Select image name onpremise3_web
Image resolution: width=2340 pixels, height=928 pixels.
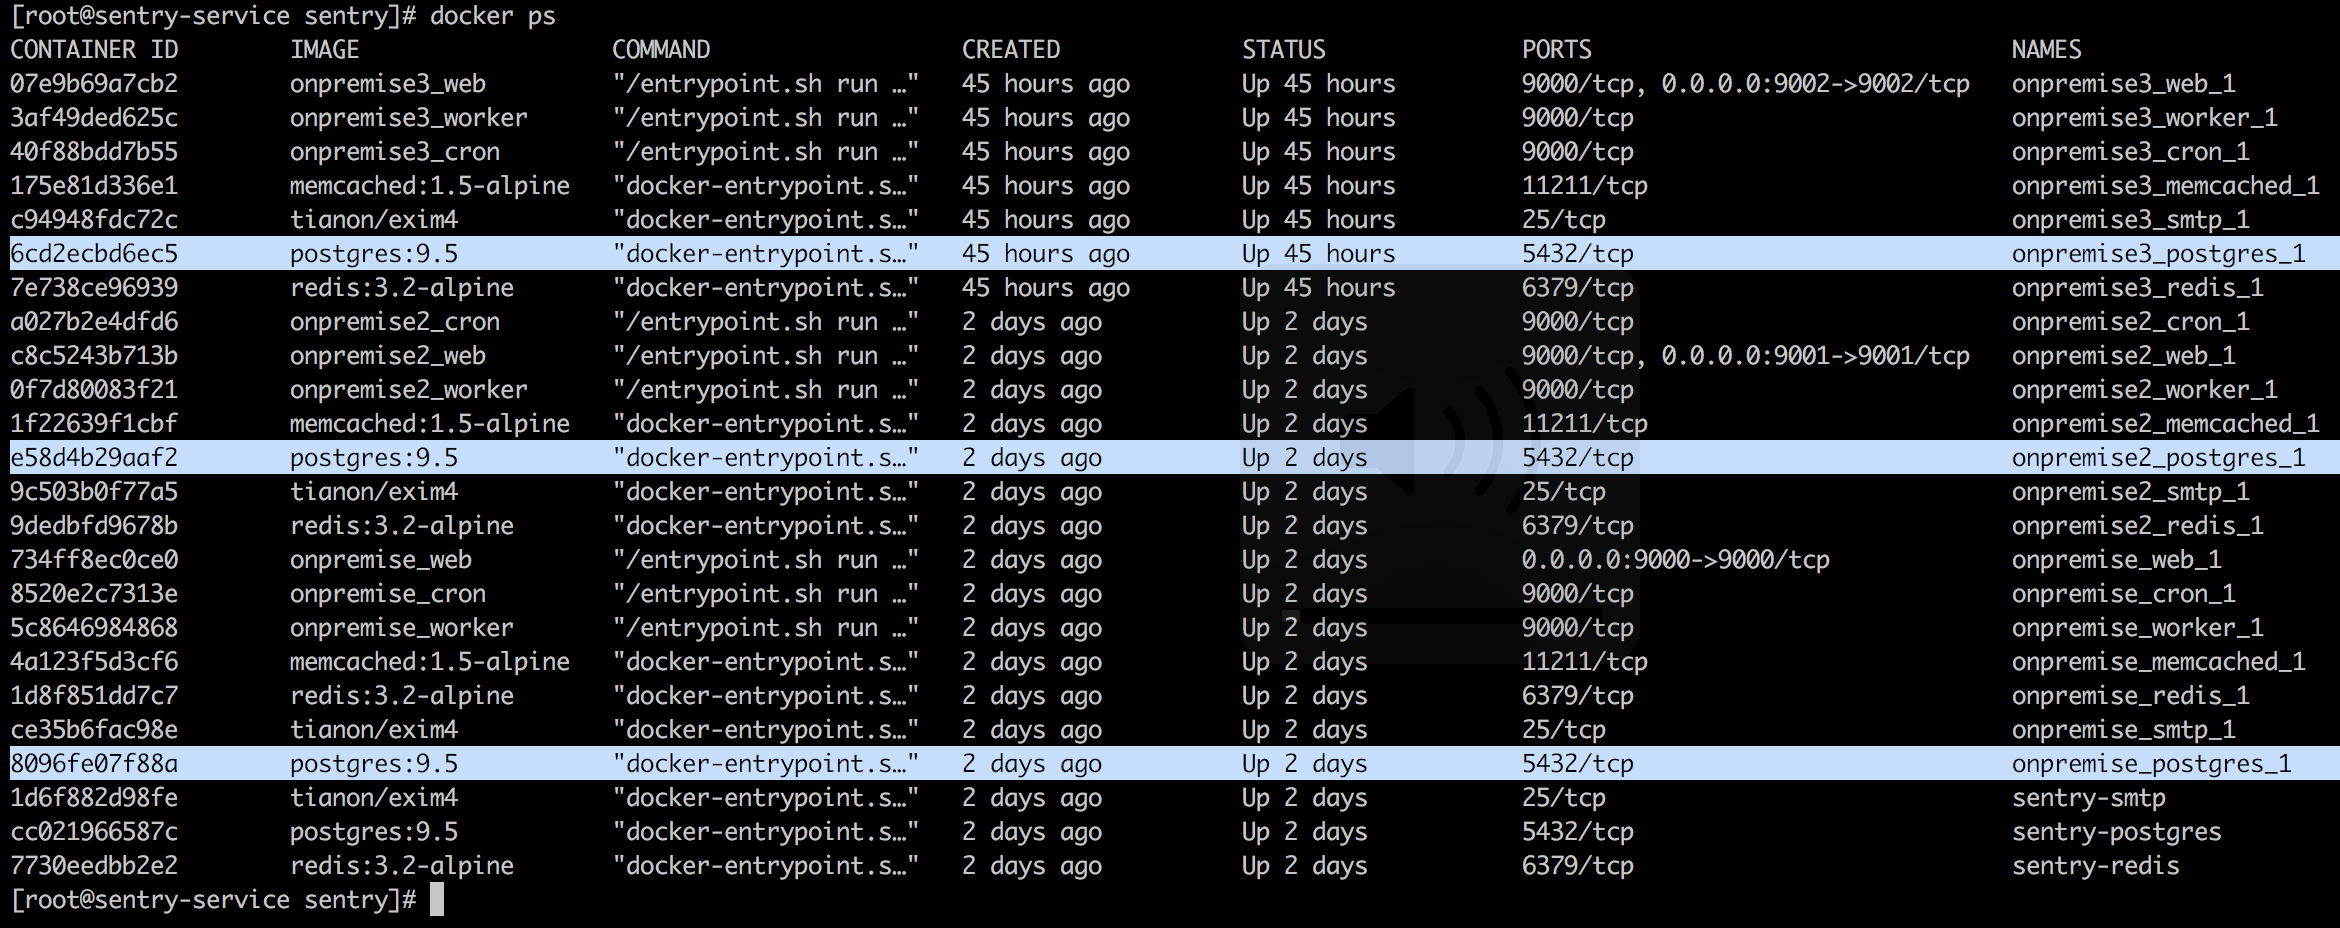(x=388, y=84)
